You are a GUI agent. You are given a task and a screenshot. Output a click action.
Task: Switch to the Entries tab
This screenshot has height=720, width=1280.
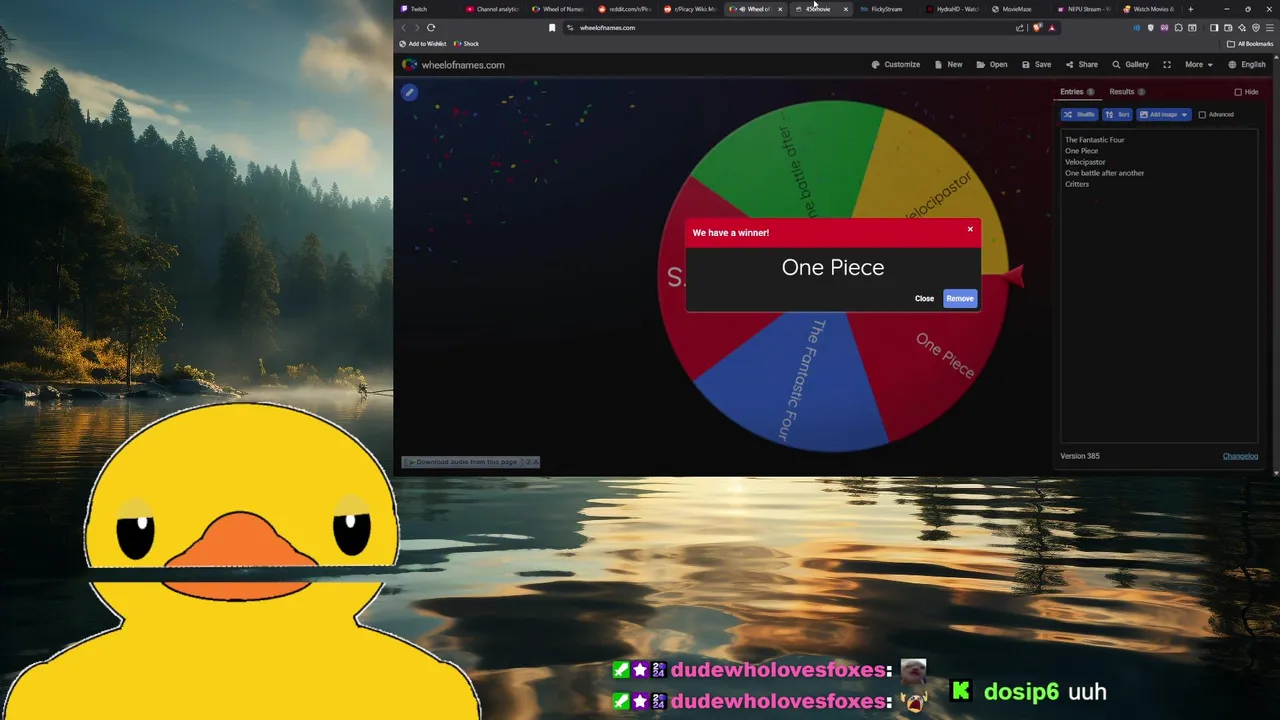(x=1077, y=92)
